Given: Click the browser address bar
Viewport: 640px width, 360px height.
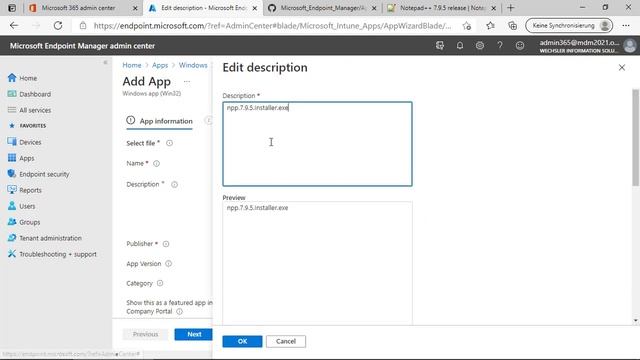Looking at the screenshot, I should [272, 26].
